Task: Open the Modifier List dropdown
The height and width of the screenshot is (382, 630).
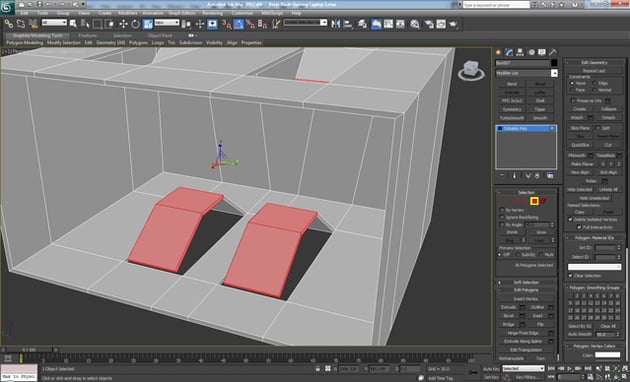Action: click(527, 74)
